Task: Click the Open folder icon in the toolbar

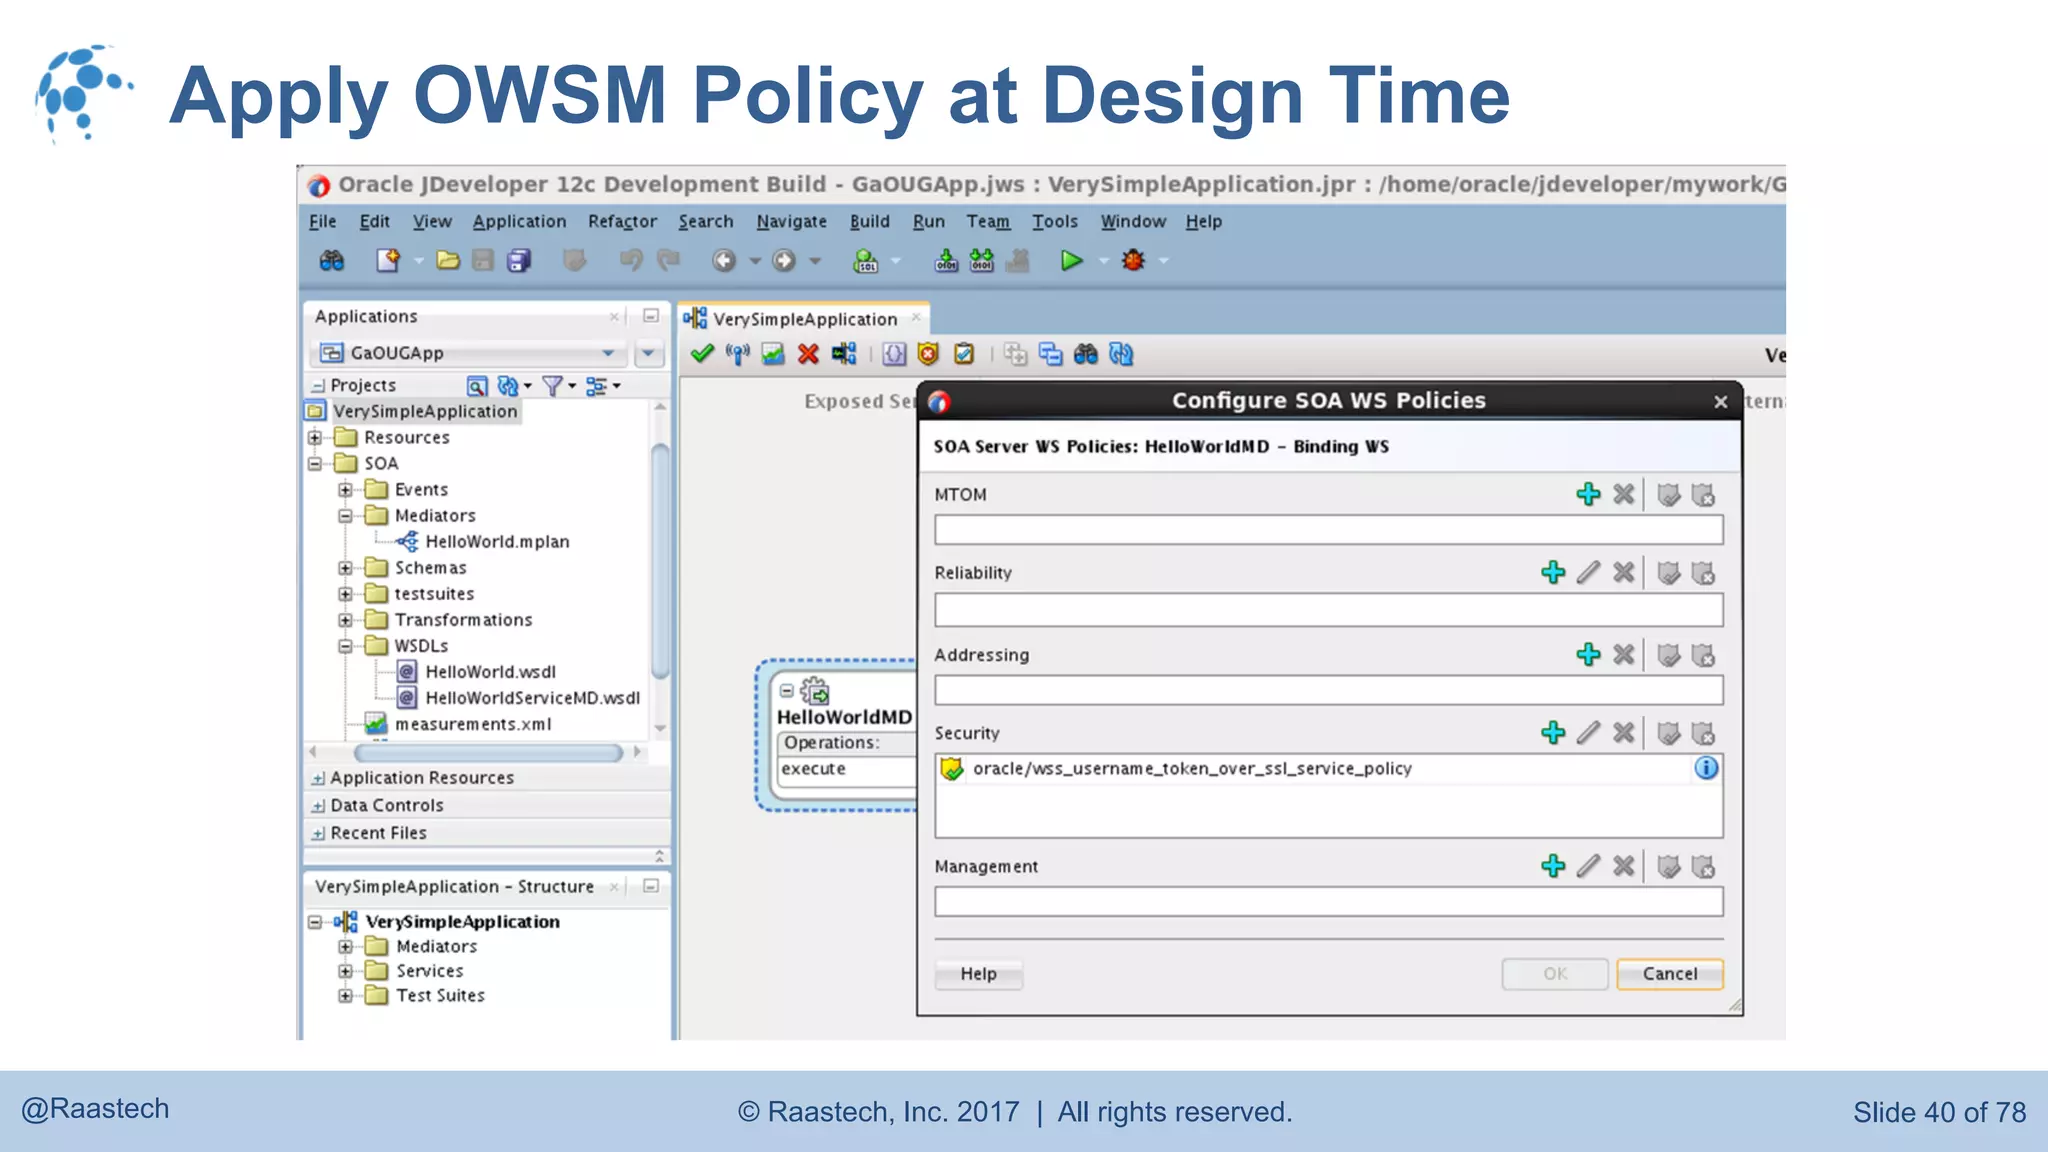Action: 447,261
